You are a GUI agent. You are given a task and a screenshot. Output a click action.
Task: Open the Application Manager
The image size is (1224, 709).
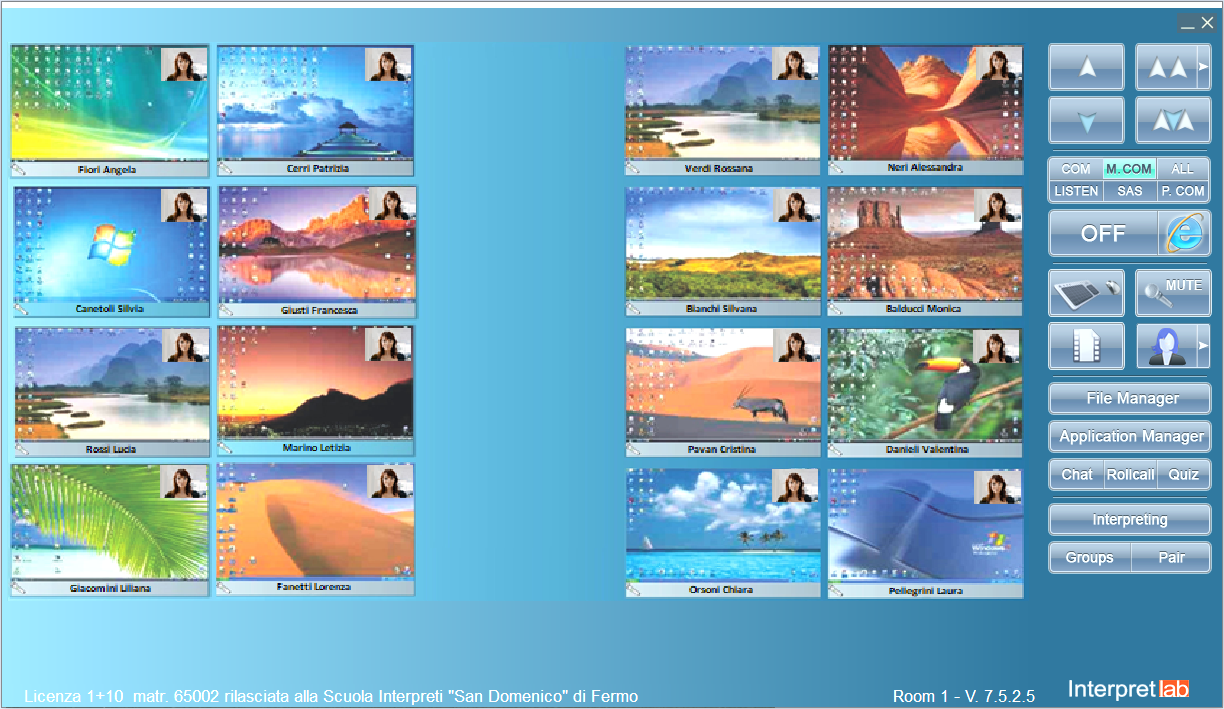(1130, 436)
